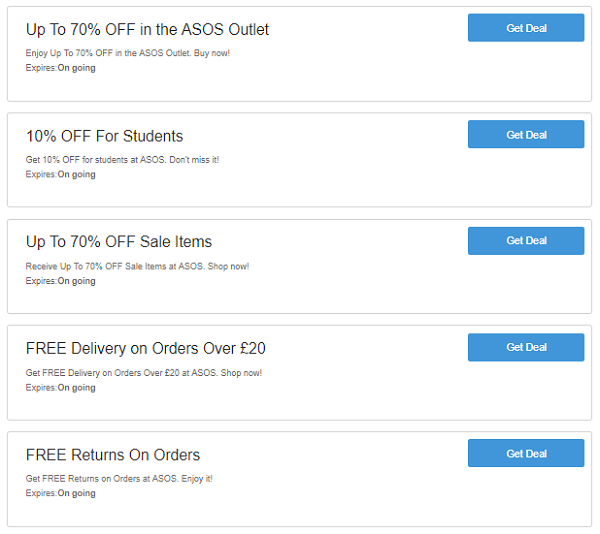The height and width of the screenshot is (534, 600).
Task: Click Get Deal for ASOS Outlet offer
Action: [x=525, y=28]
